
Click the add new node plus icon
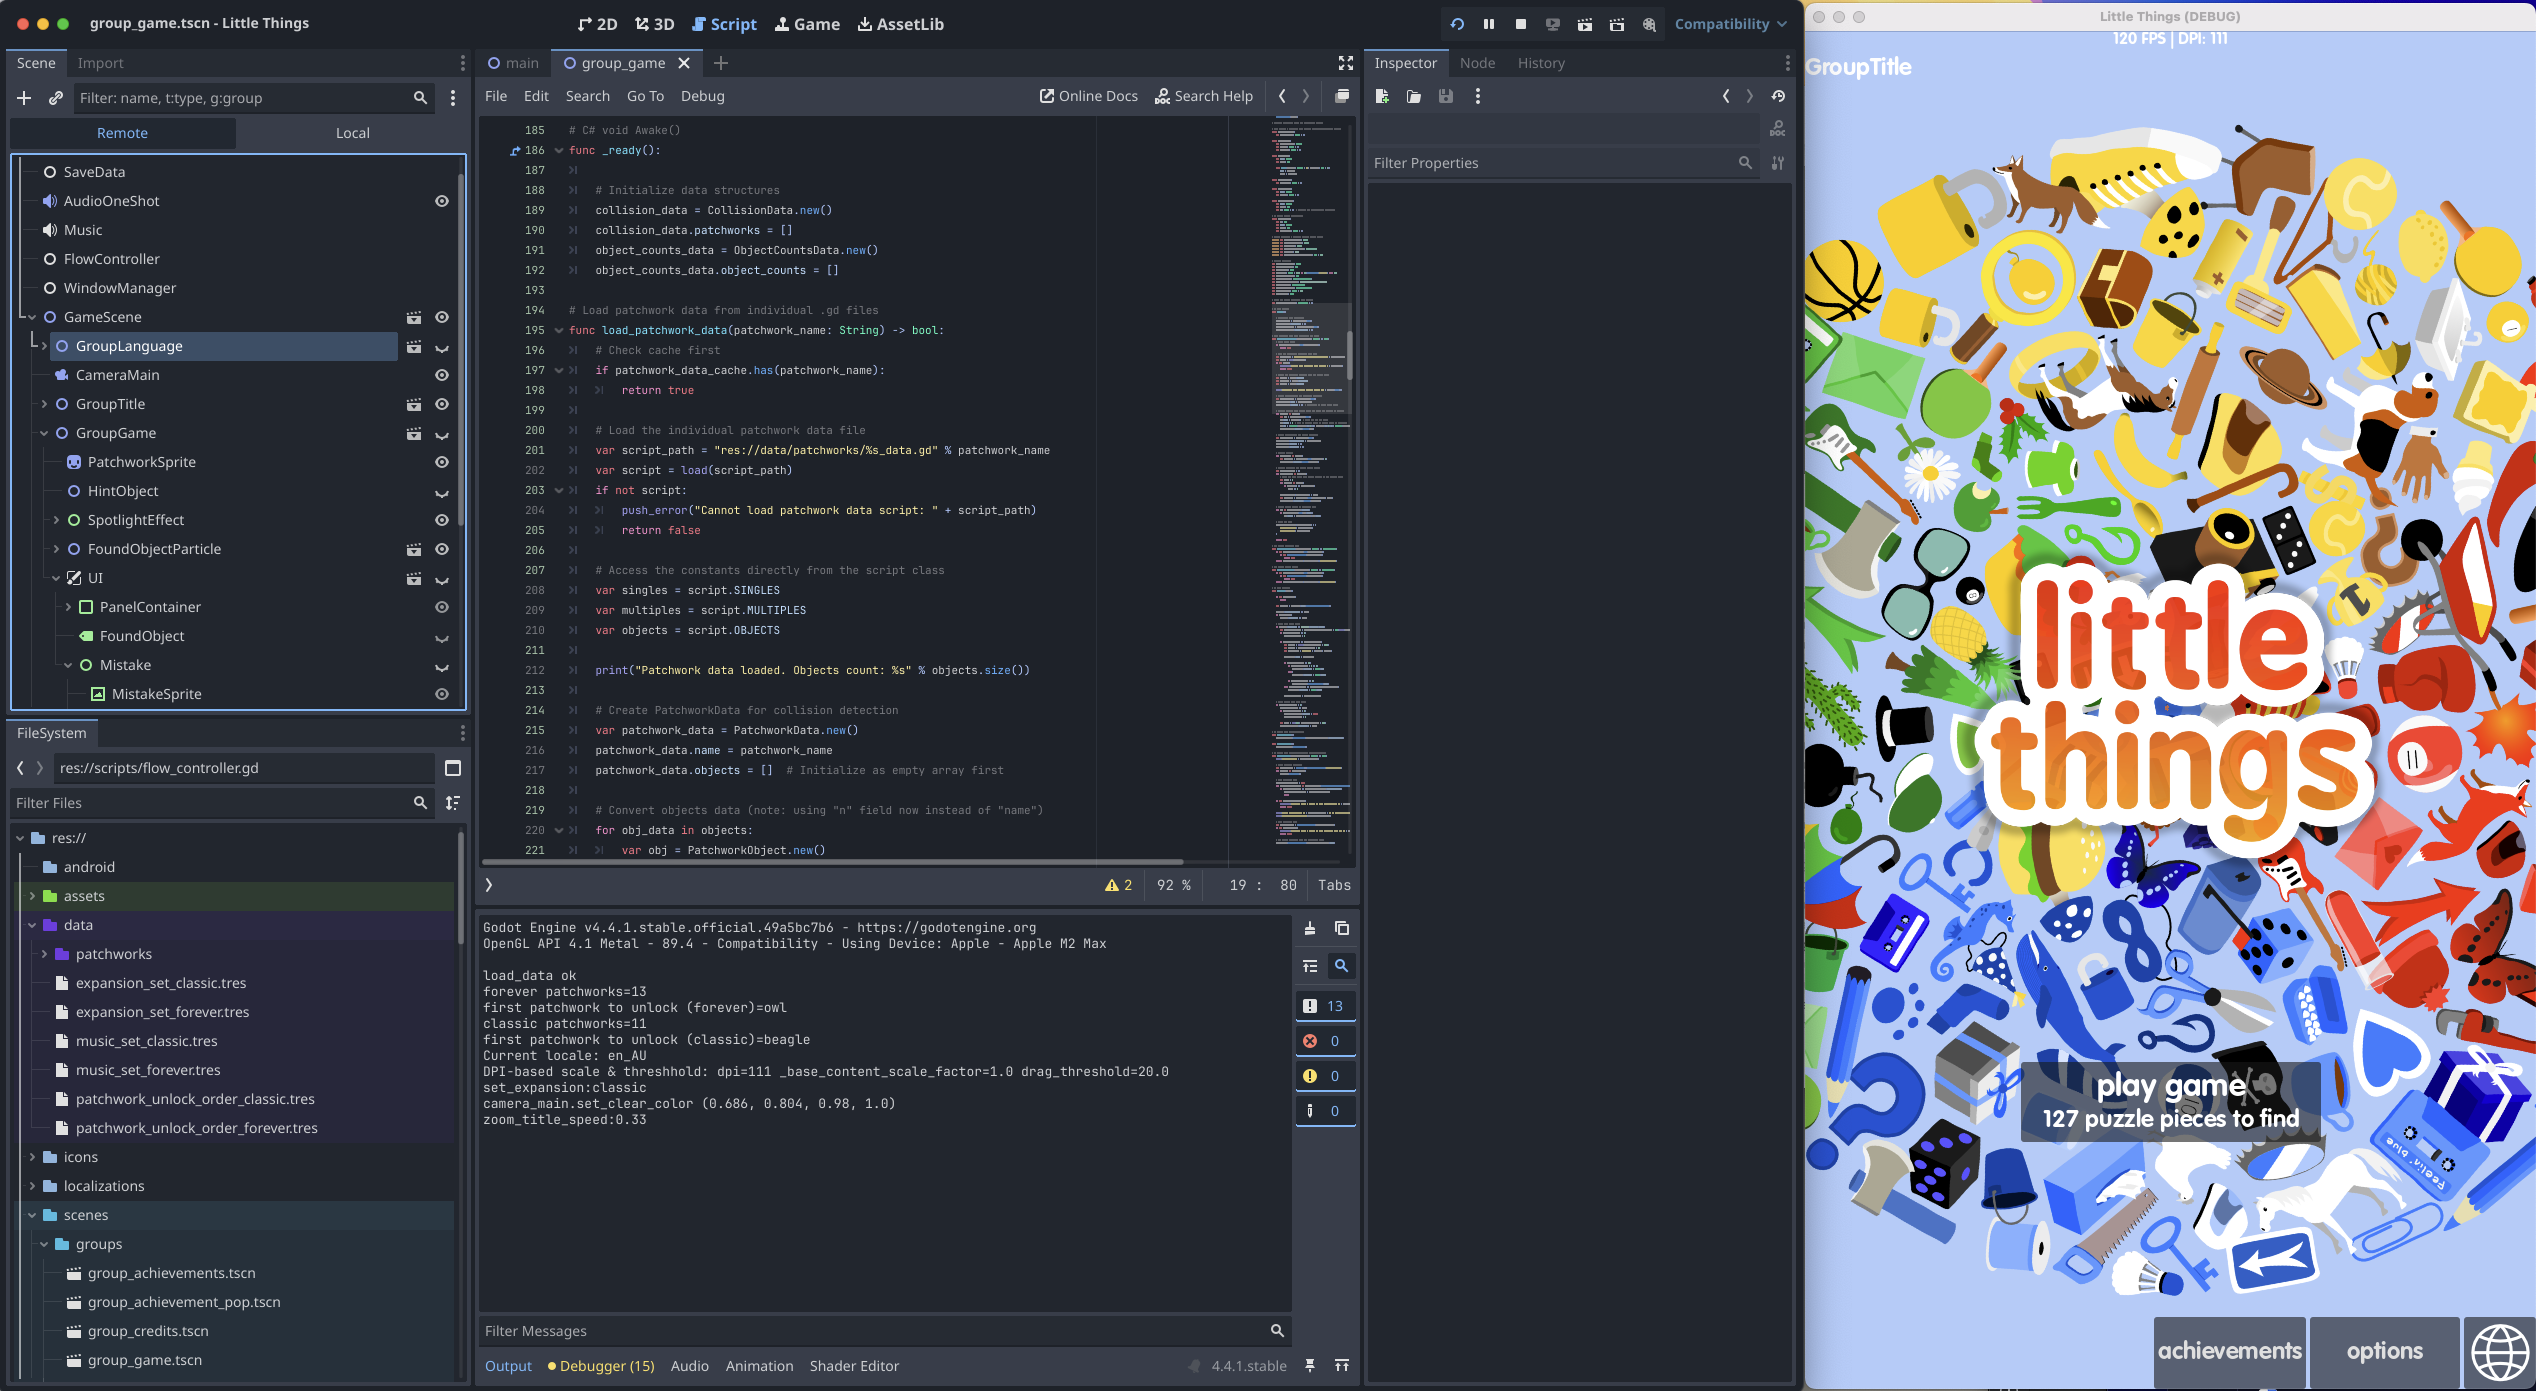pyautogui.click(x=25, y=98)
